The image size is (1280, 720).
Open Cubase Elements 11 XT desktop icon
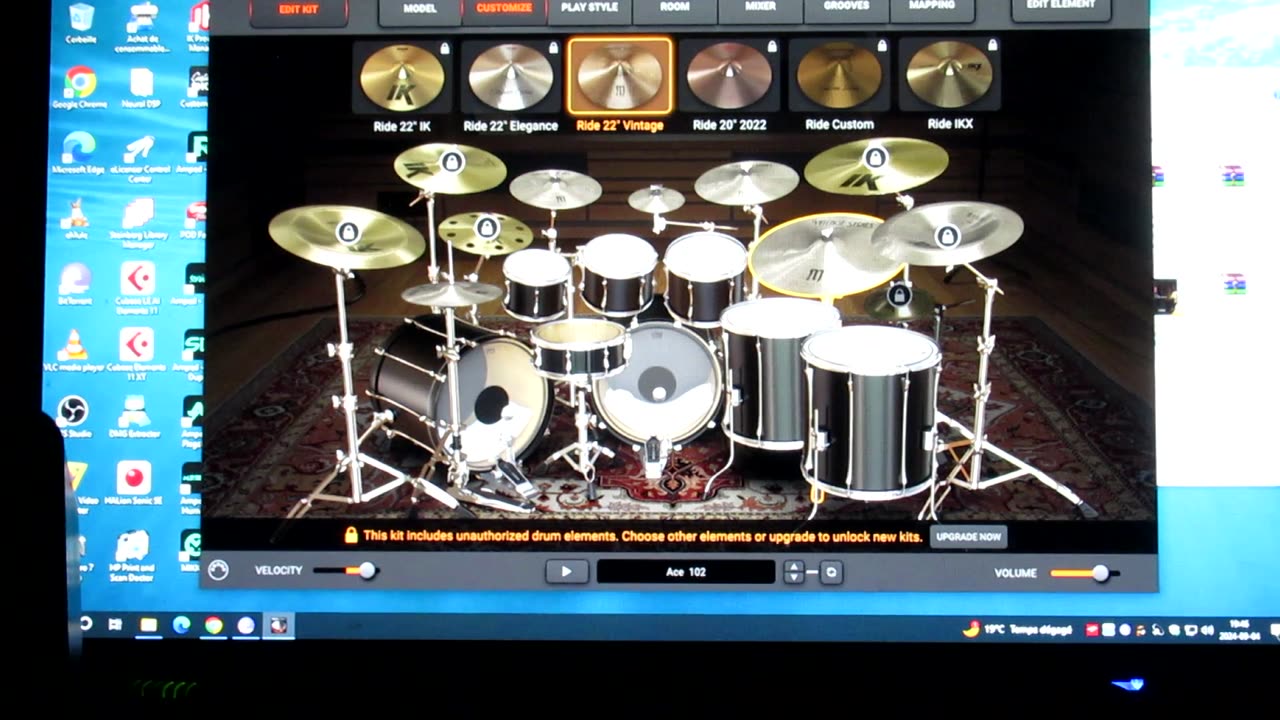(136, 352)
